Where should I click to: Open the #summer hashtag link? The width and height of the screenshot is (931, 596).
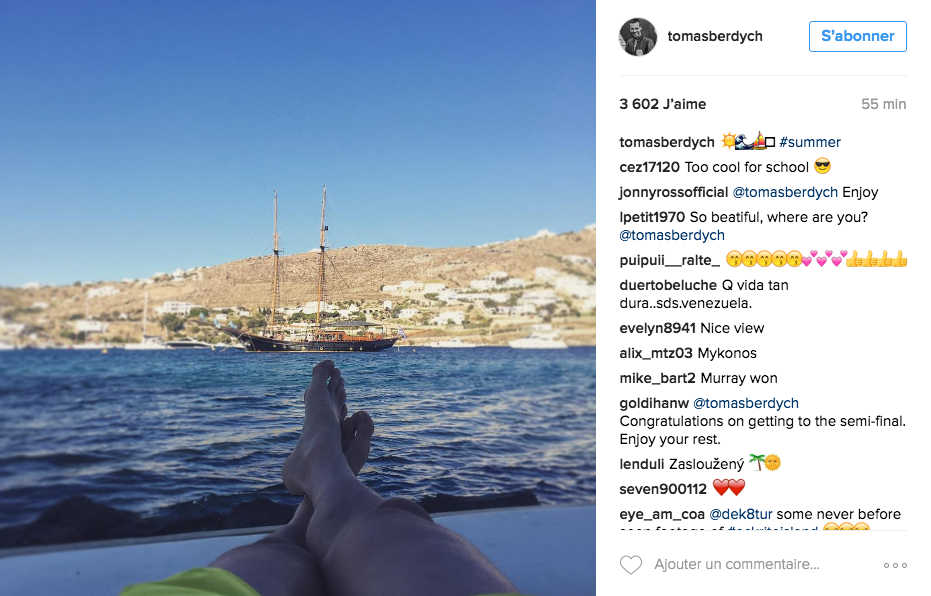(810, 142)
